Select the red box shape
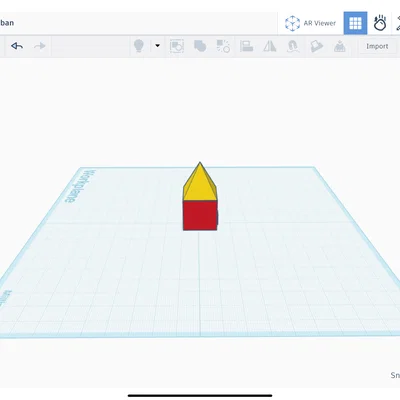This screenshot has width=400, height=400. (x=200, y=215)
